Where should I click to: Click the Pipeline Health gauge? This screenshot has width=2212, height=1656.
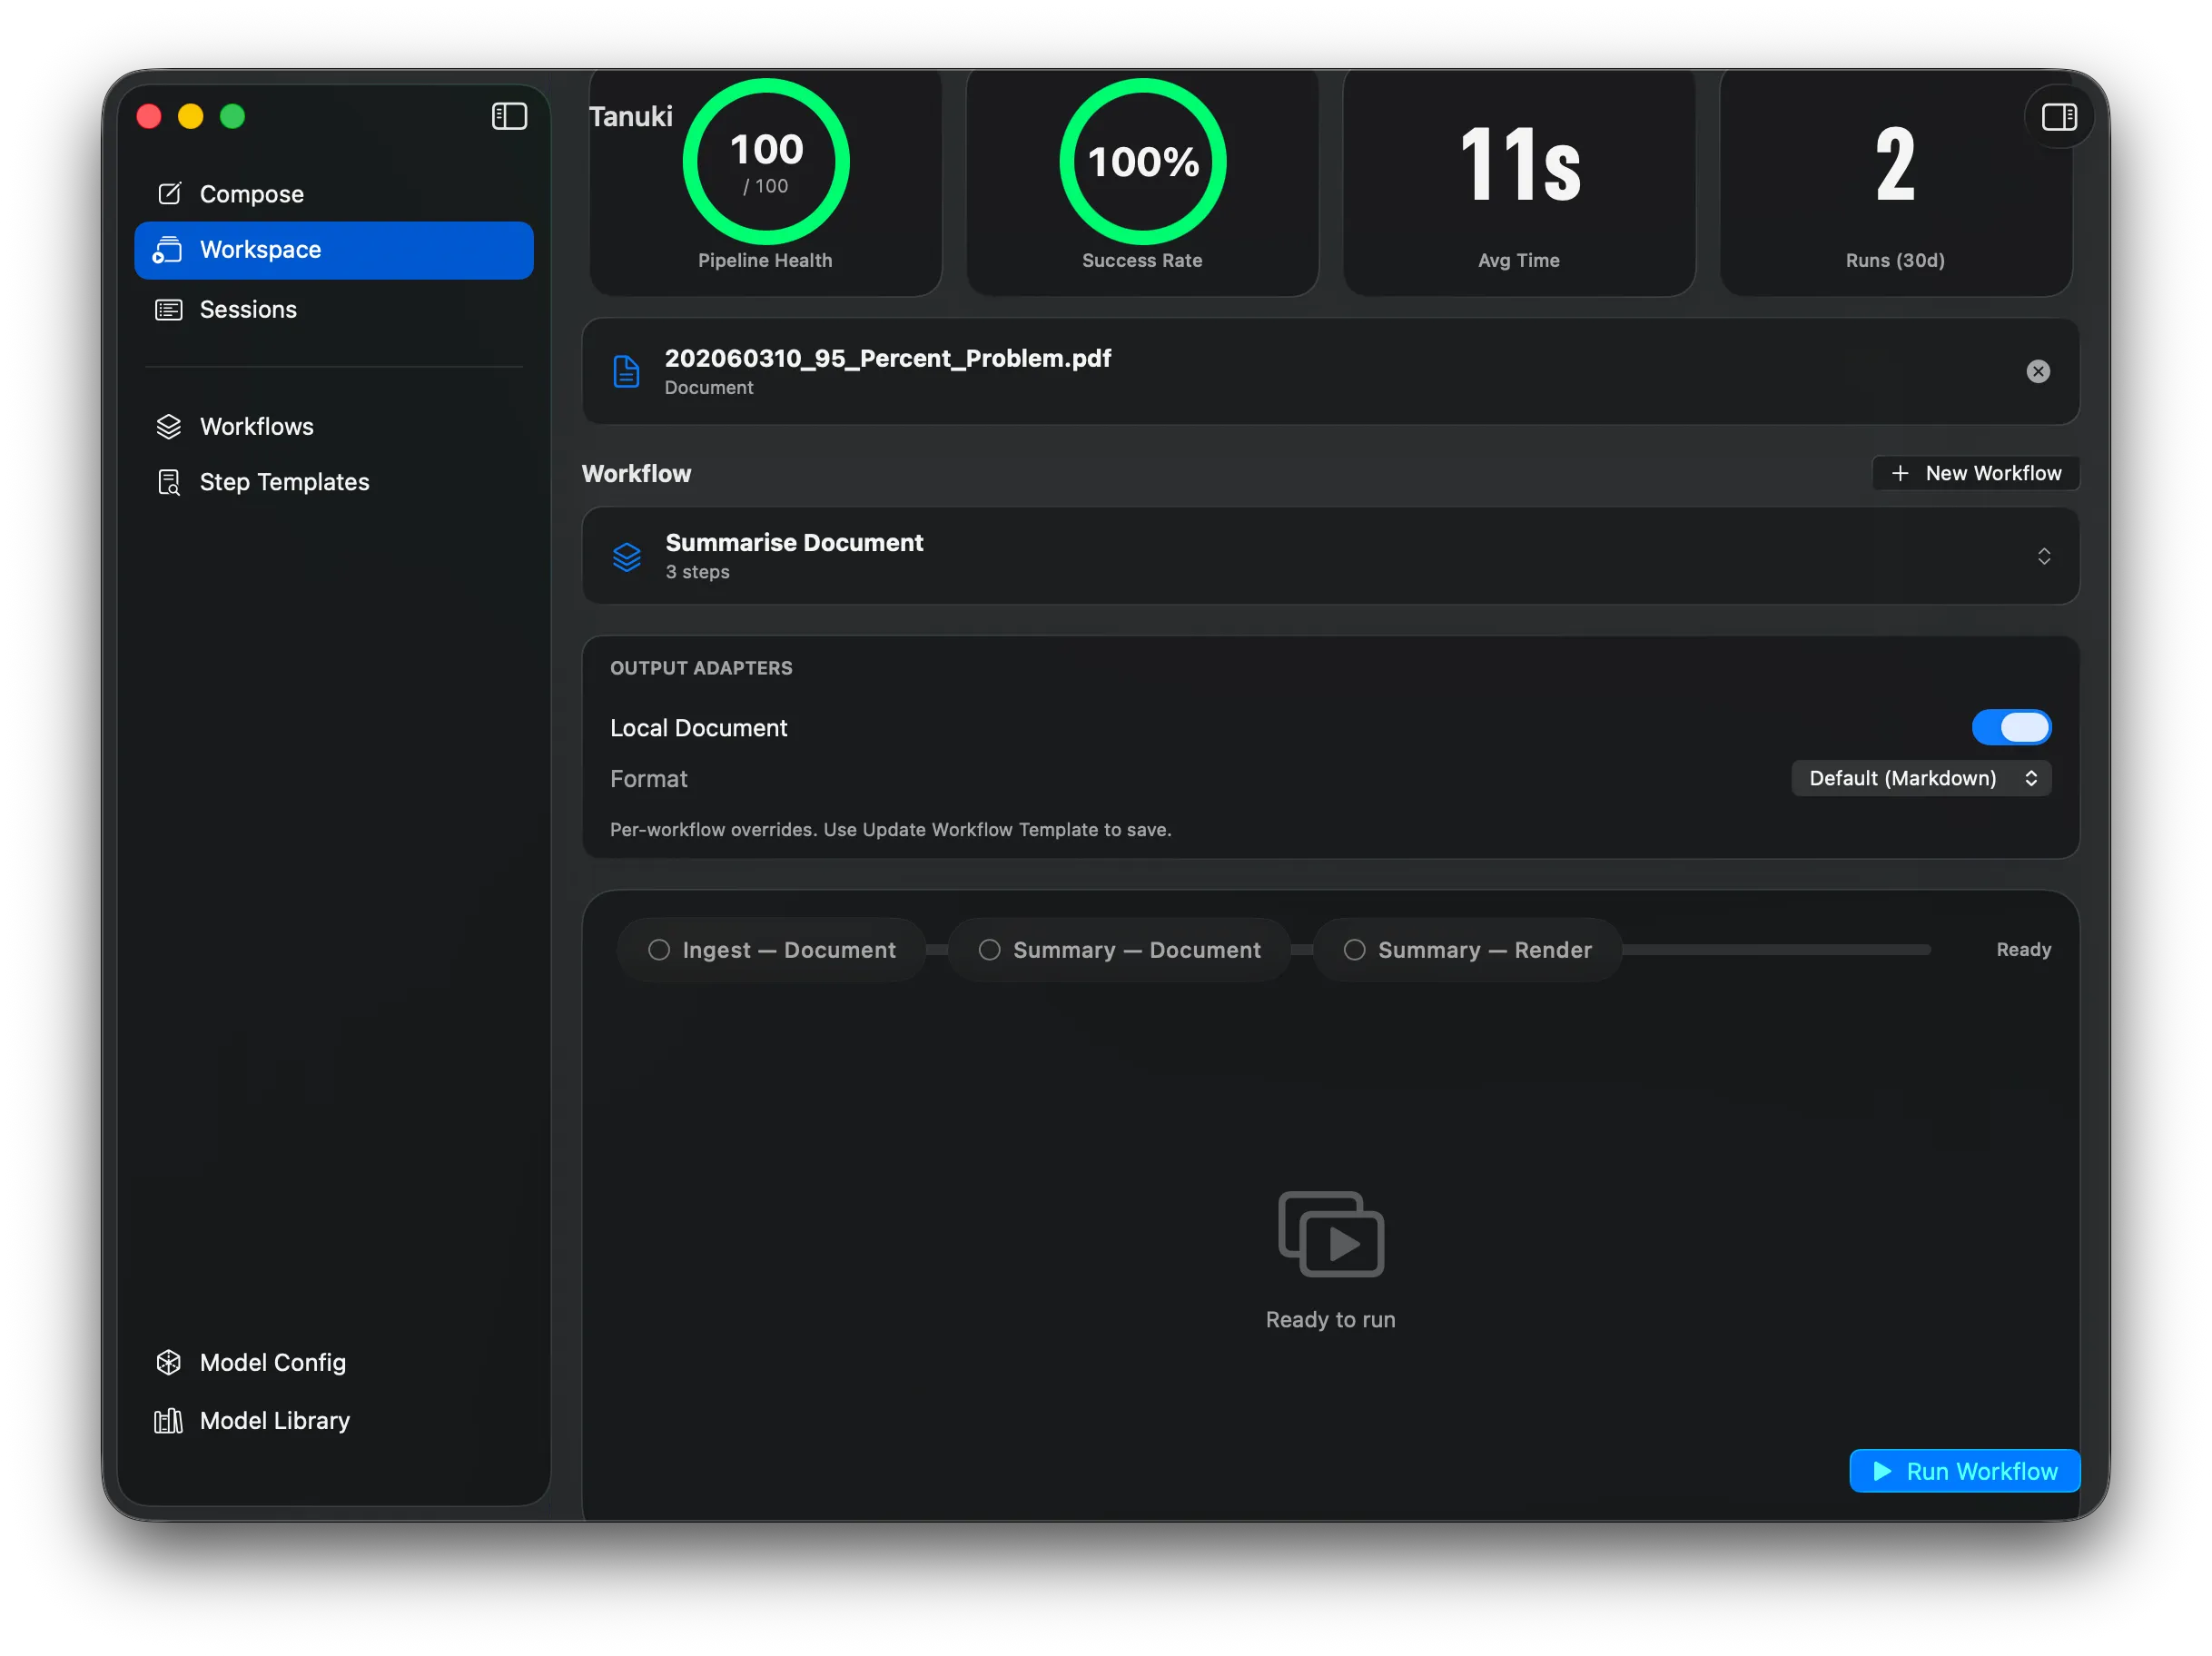click(x=765, y=162)
